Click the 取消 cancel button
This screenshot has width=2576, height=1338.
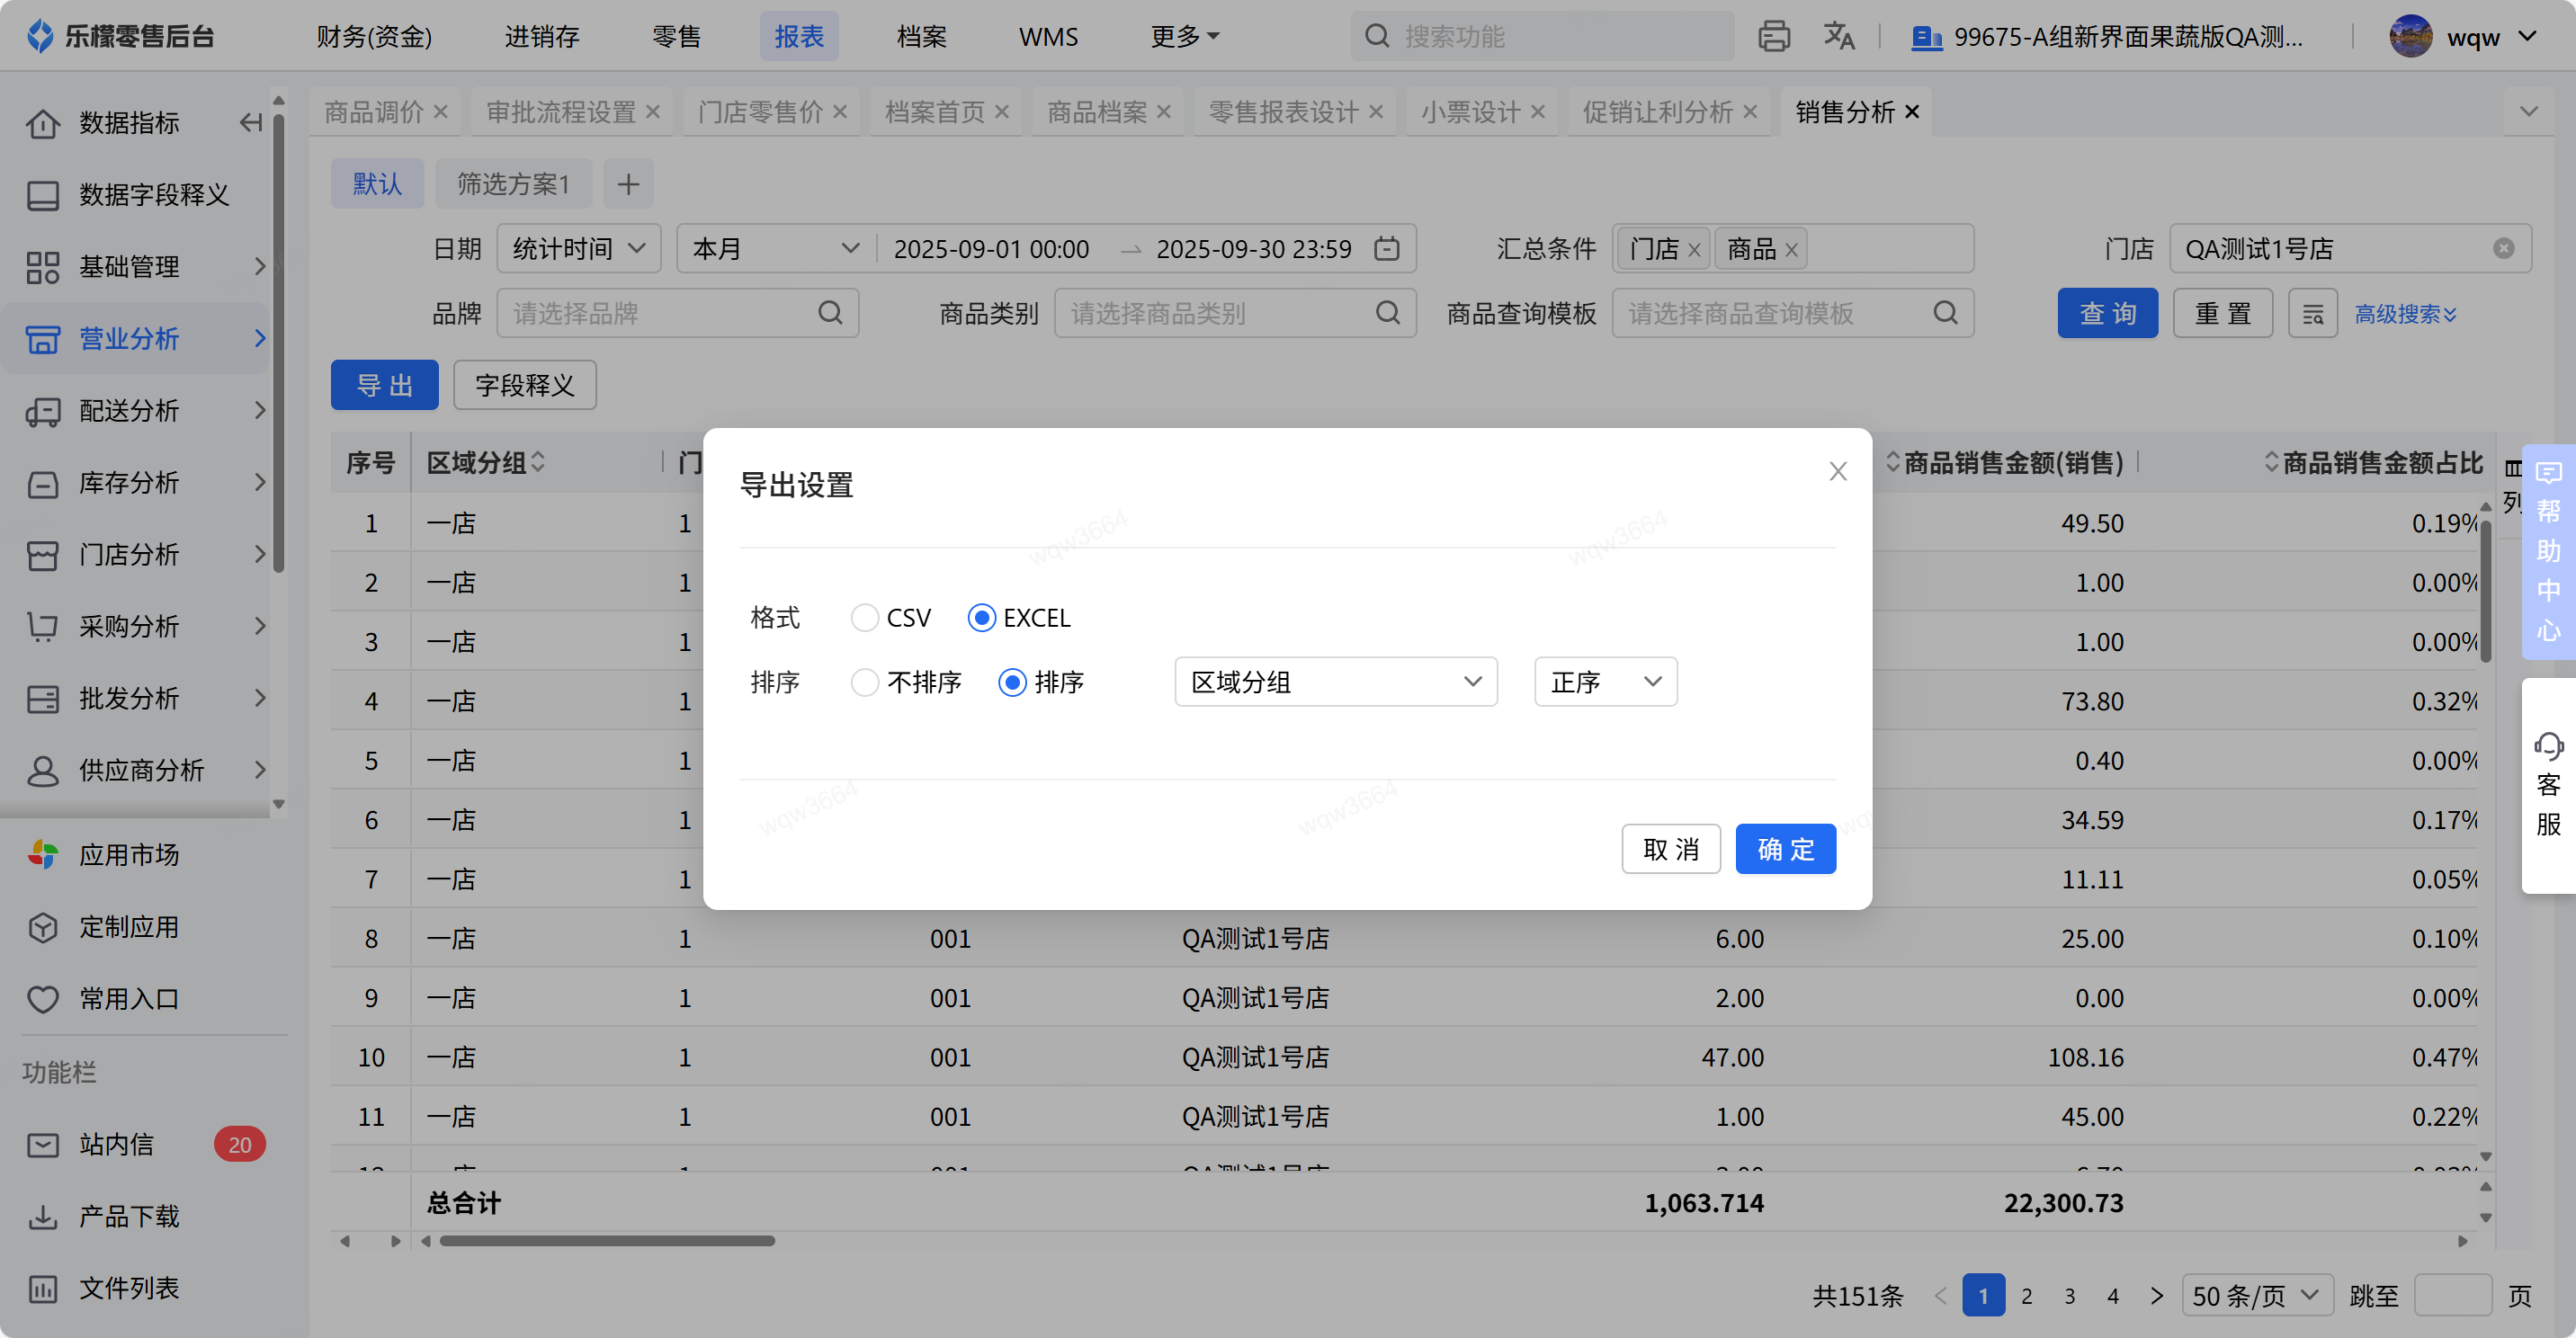click(1670, 849)
